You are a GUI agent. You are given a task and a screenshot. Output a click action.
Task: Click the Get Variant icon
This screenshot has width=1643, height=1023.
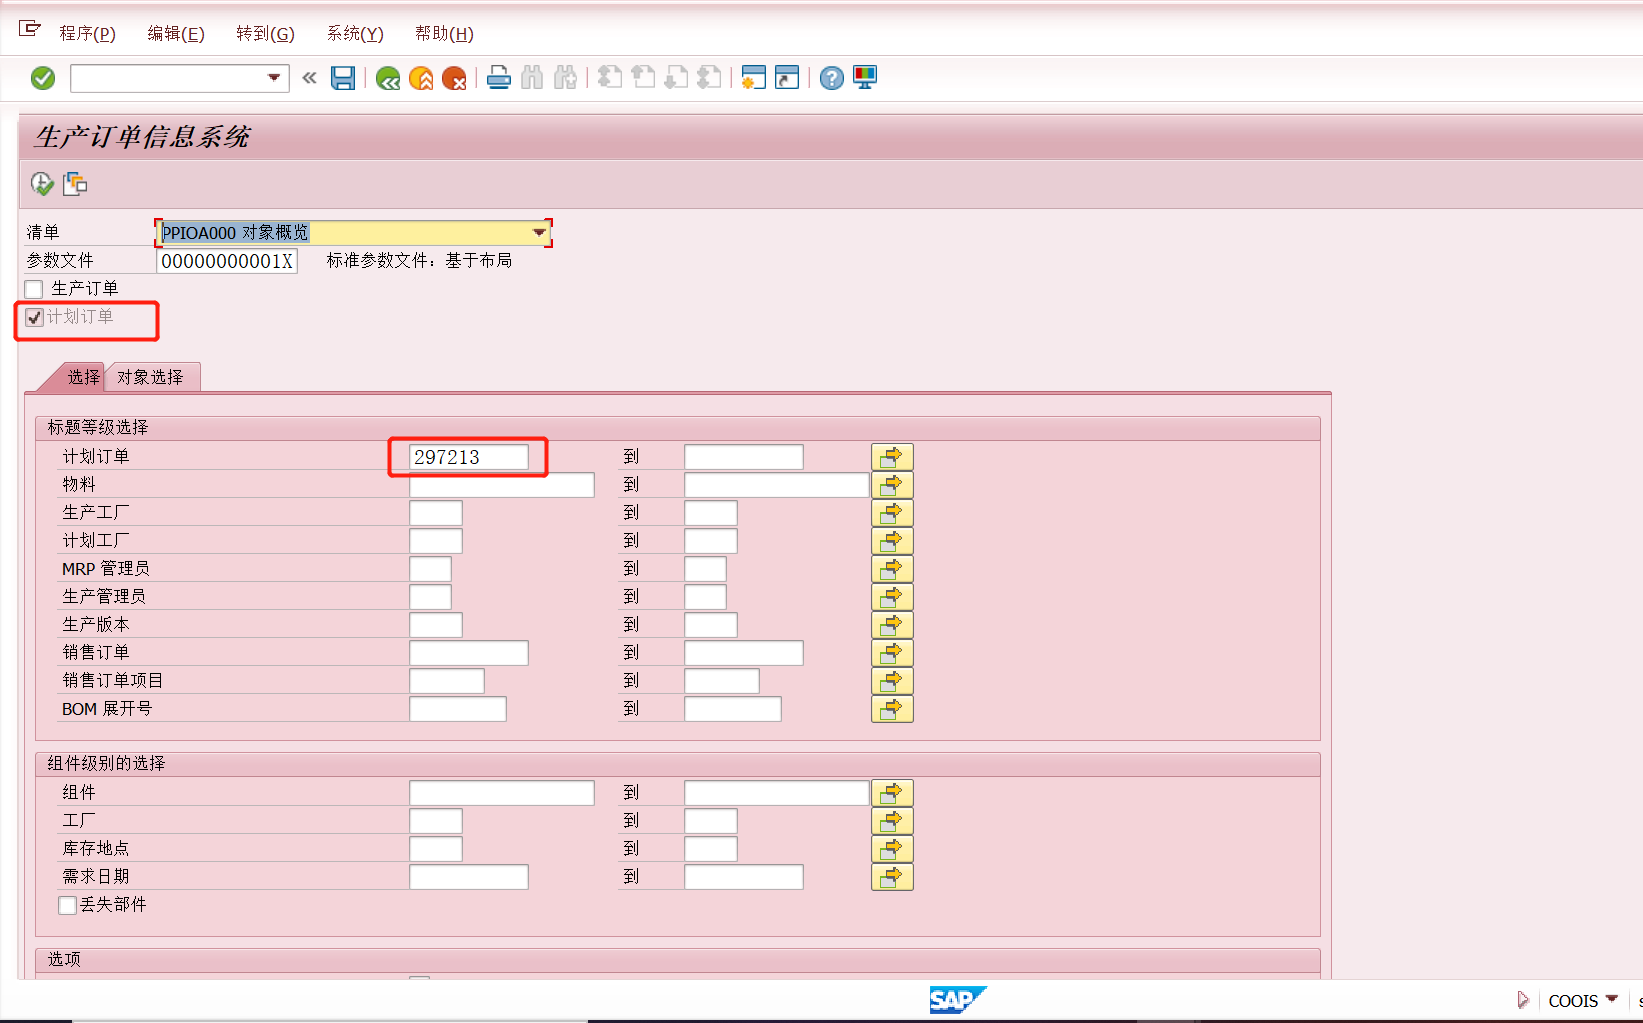coord(75,184)
